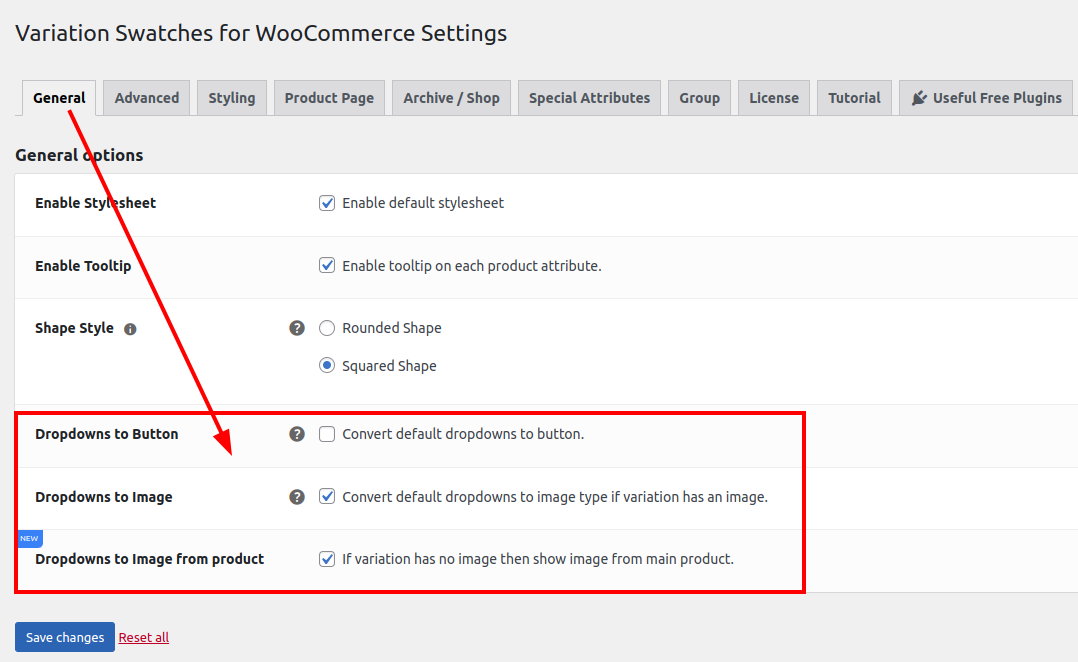Screen dimensions: 1078x662
Task: Enable Convert default dropdowns to button
Action: (327, 434)
